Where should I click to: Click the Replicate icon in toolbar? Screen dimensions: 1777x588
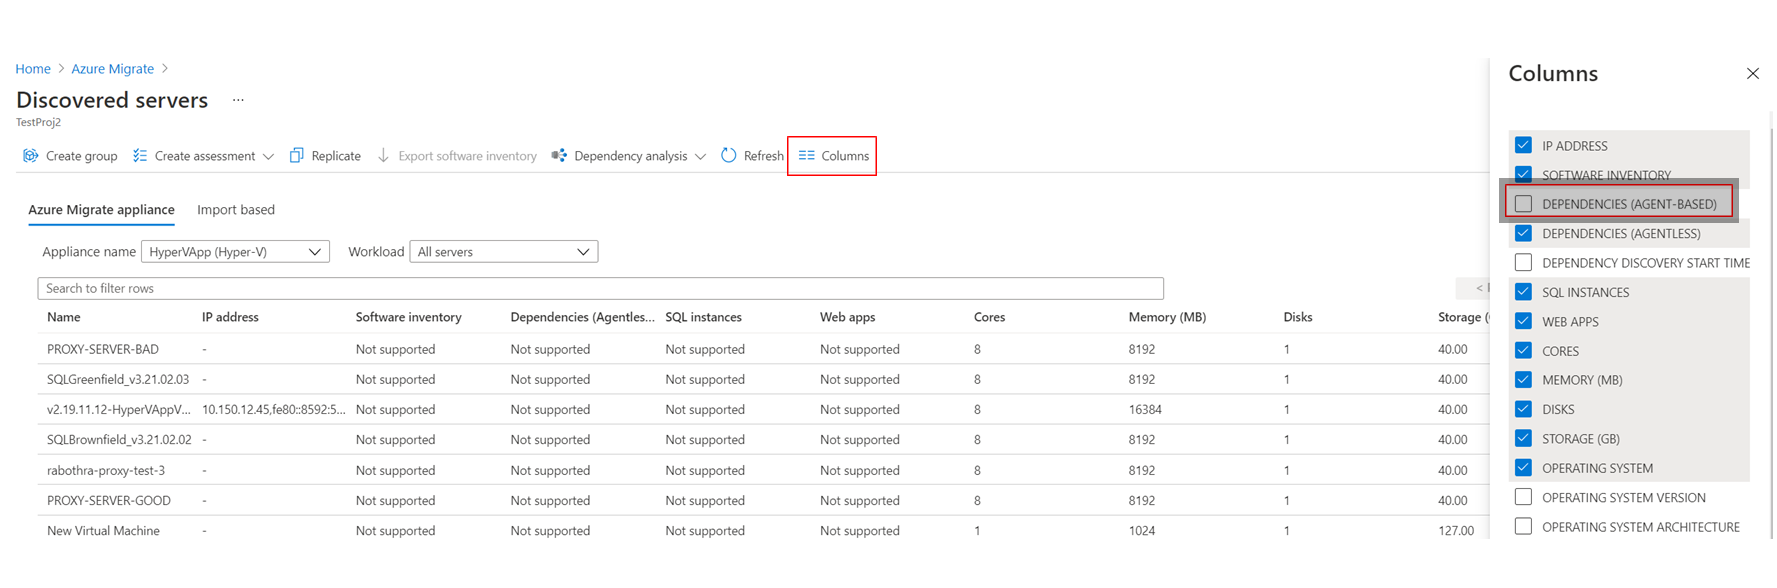(x=297, y=156)
